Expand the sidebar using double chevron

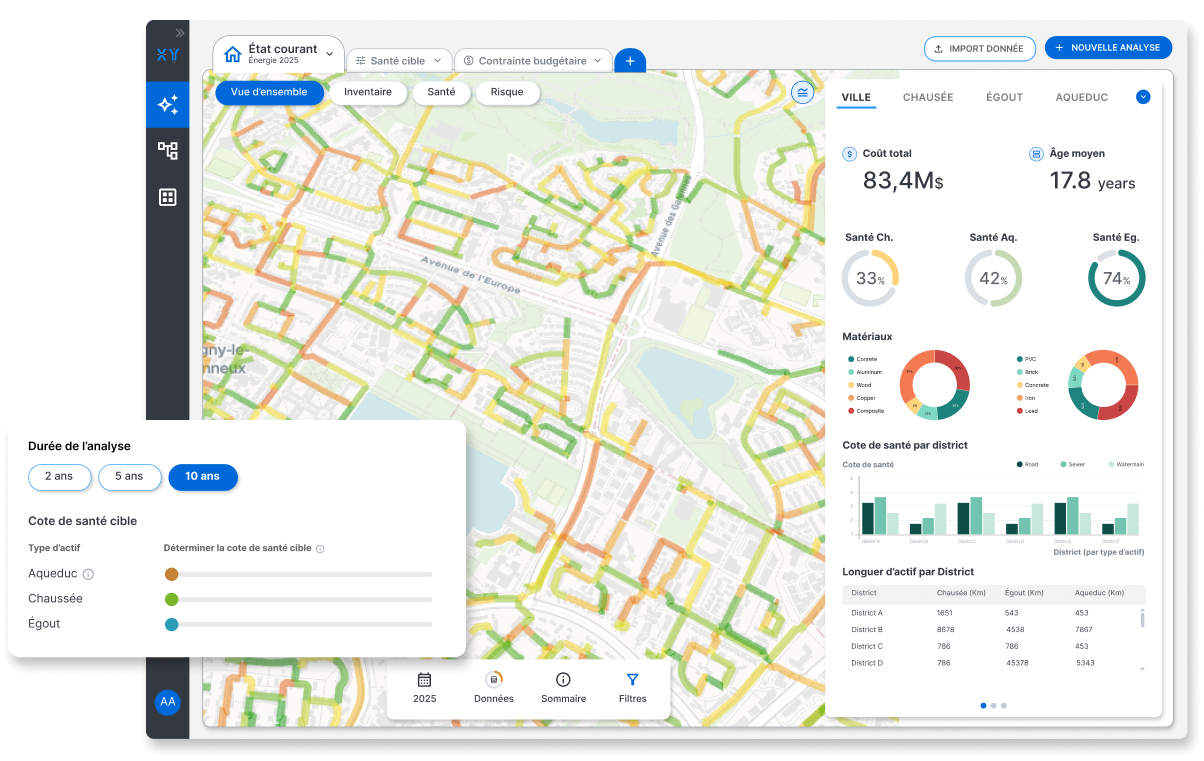tap(180, 33)
